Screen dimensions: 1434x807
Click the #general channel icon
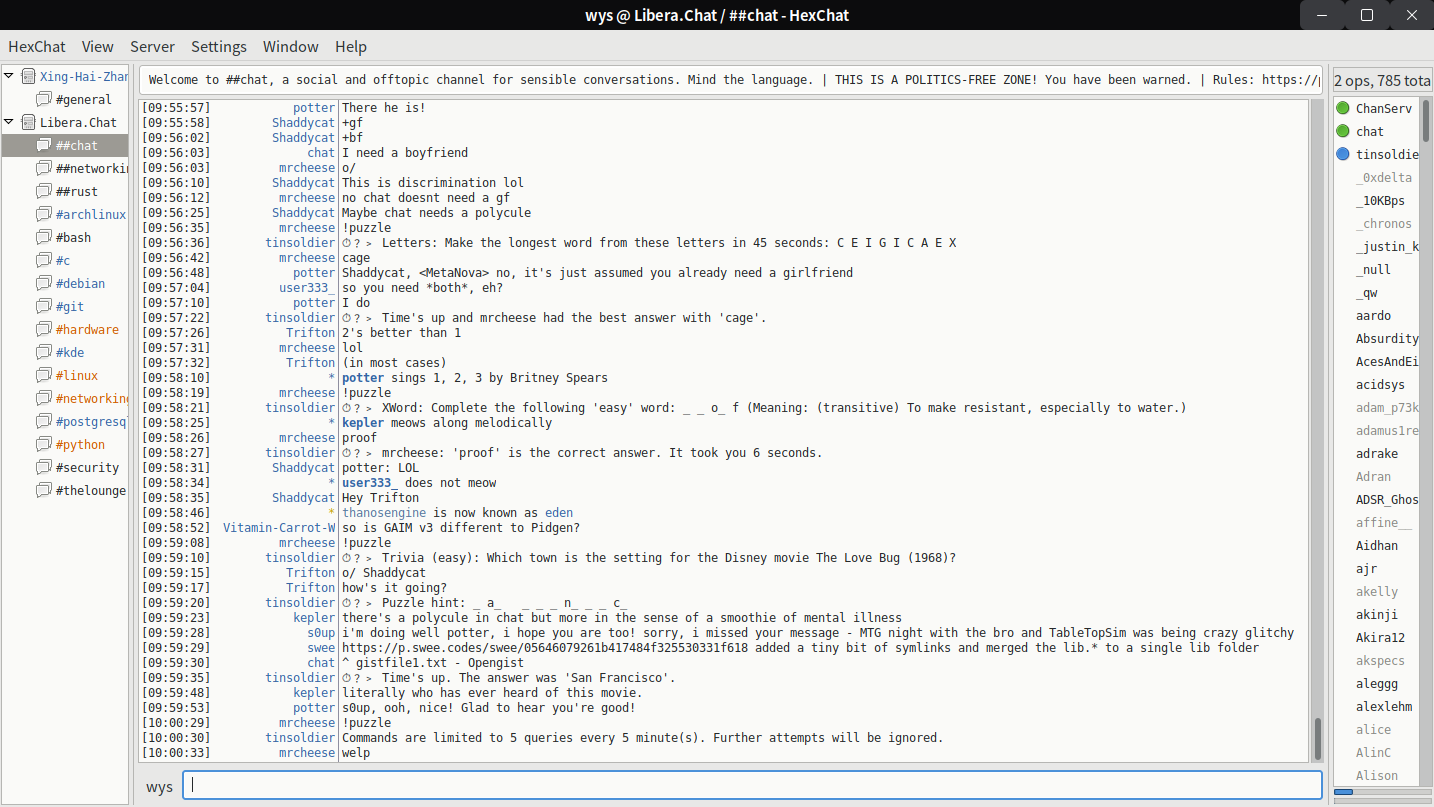[44, 100]
